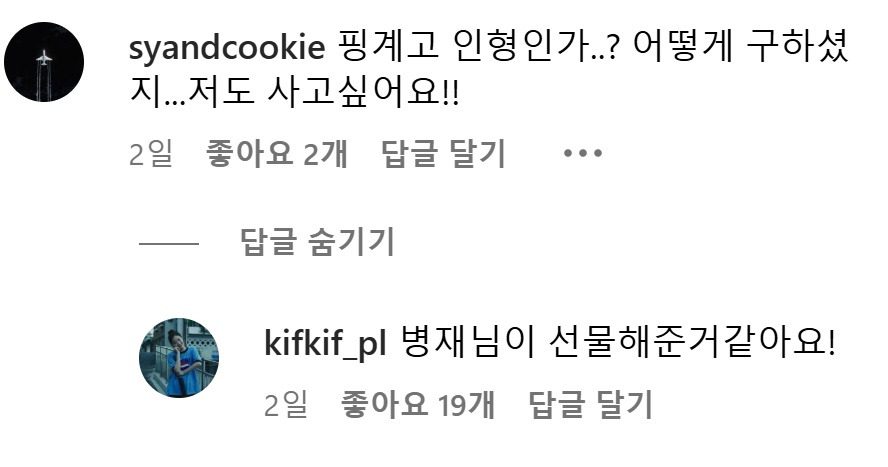
Task: Visit the syandcookie username link
Action: (227, 47)
